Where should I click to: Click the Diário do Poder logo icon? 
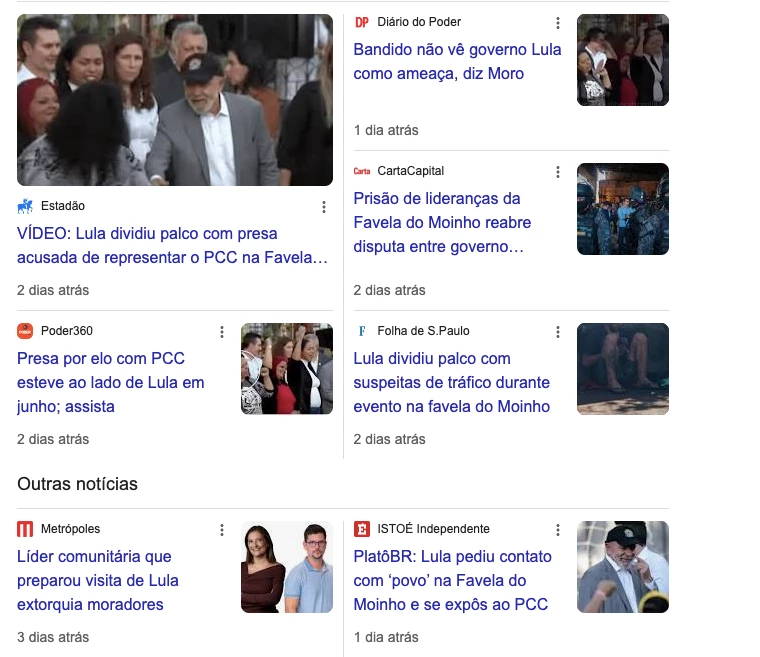click(x=362, y=22)
